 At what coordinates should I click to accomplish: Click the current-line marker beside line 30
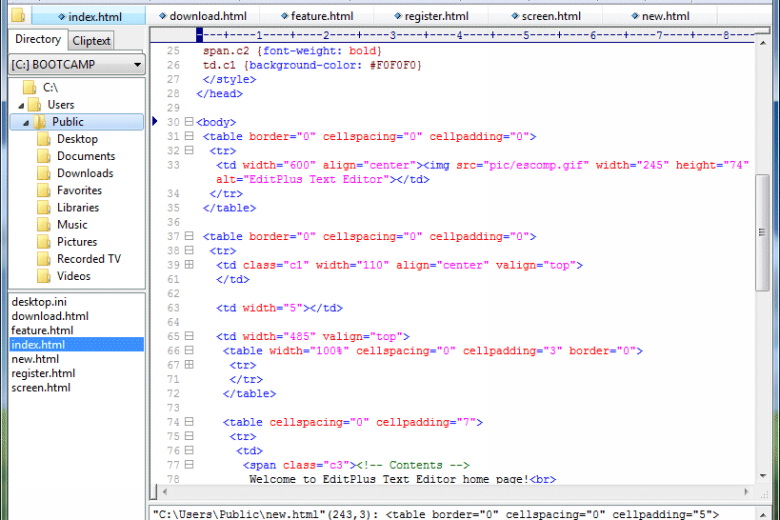tap(155, 121)
